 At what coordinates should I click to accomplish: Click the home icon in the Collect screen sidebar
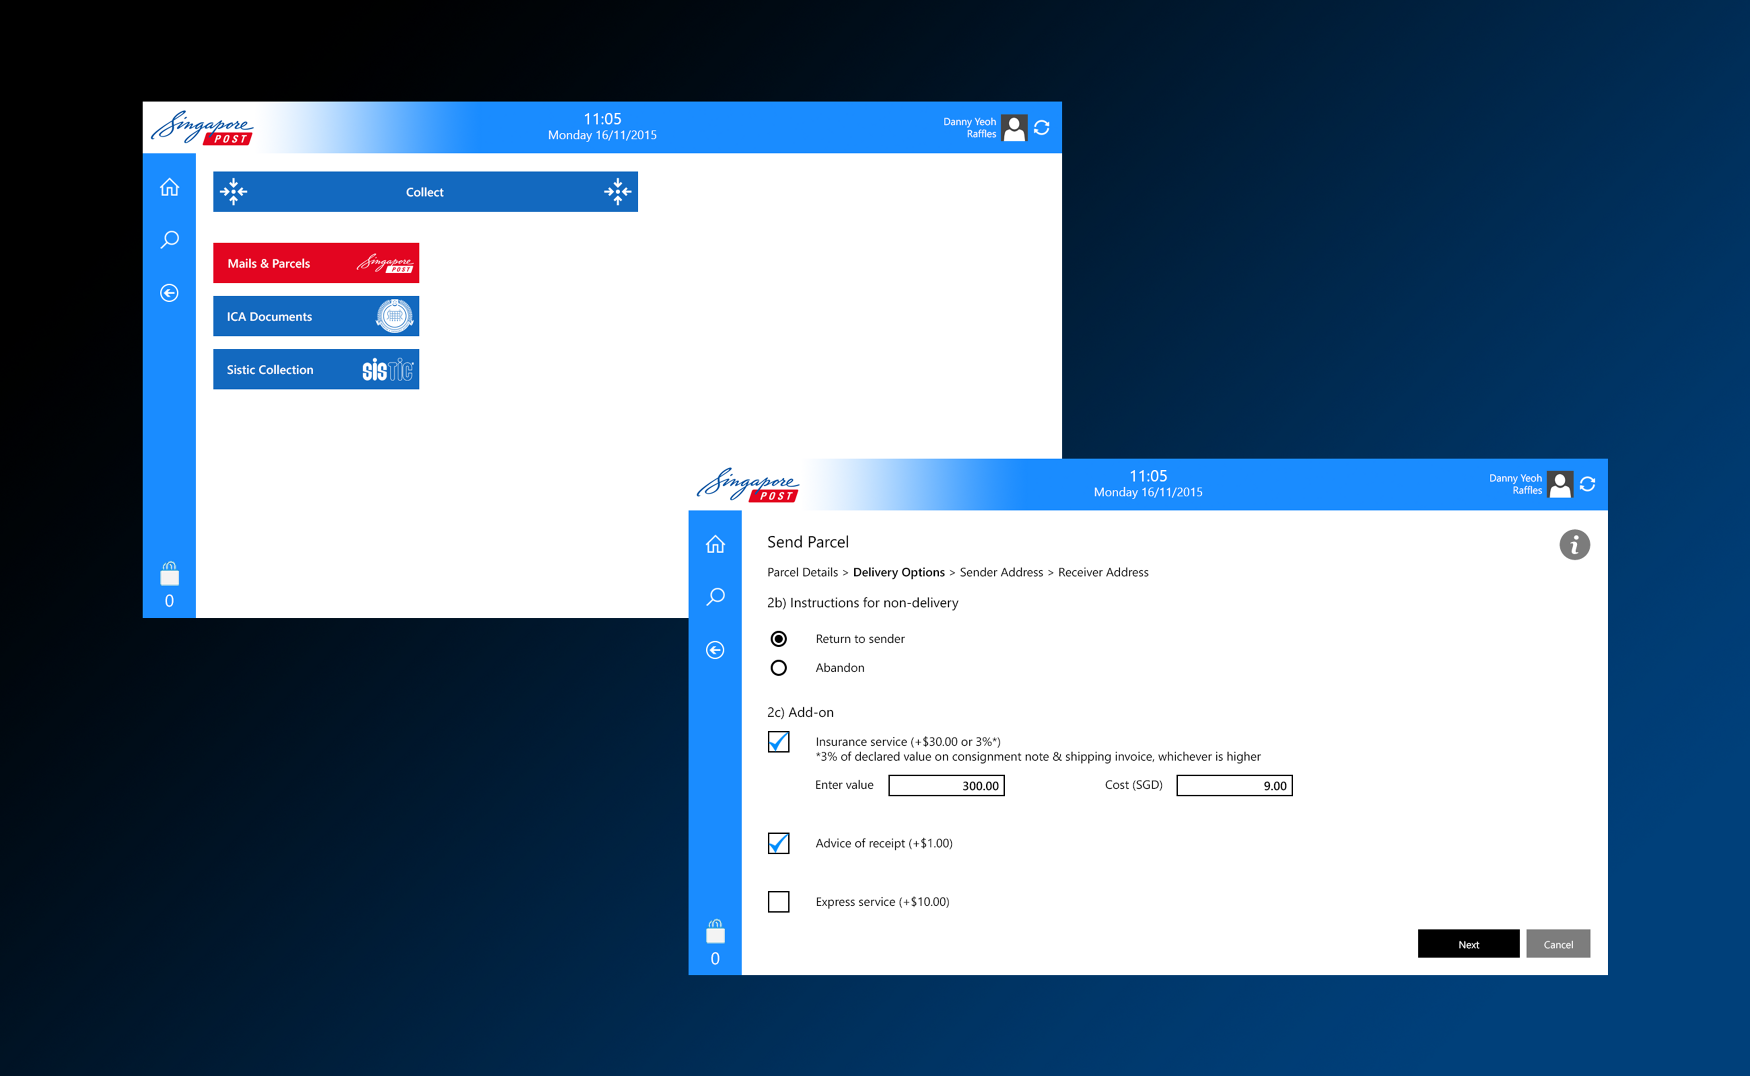(x=169, y=187)
